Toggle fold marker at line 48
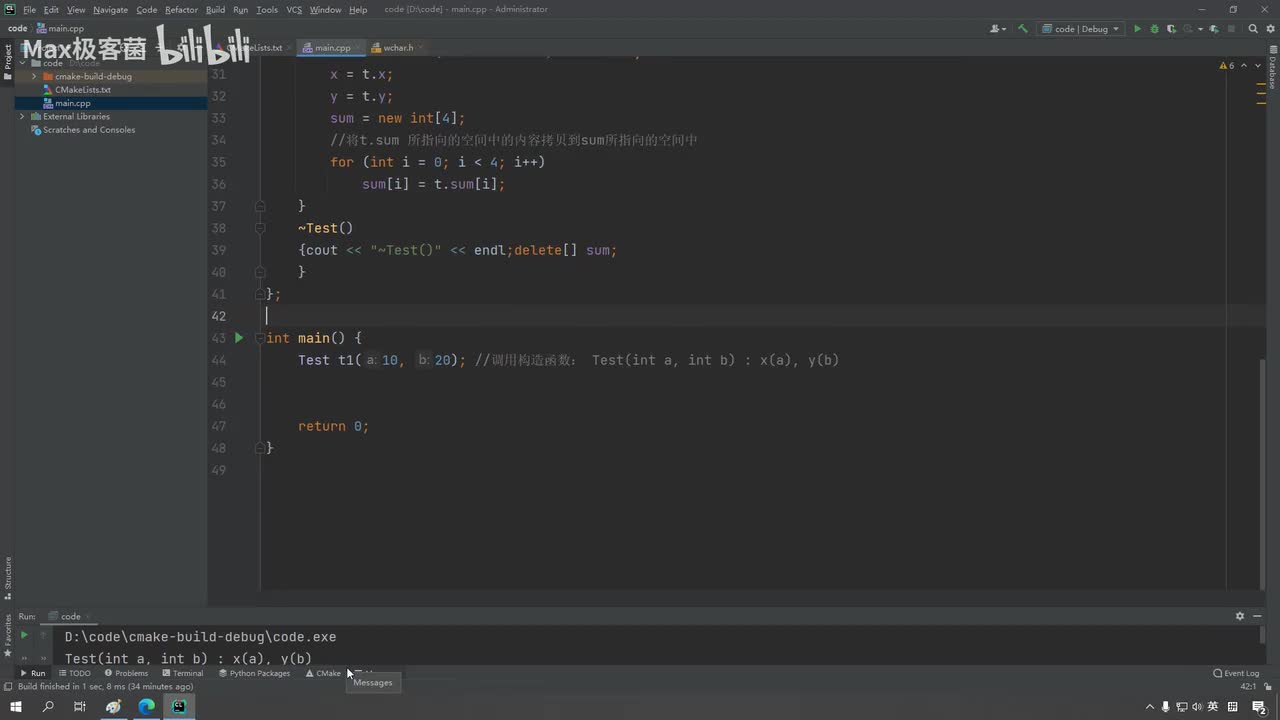The image size is (1280, 720). coord(260,448)
